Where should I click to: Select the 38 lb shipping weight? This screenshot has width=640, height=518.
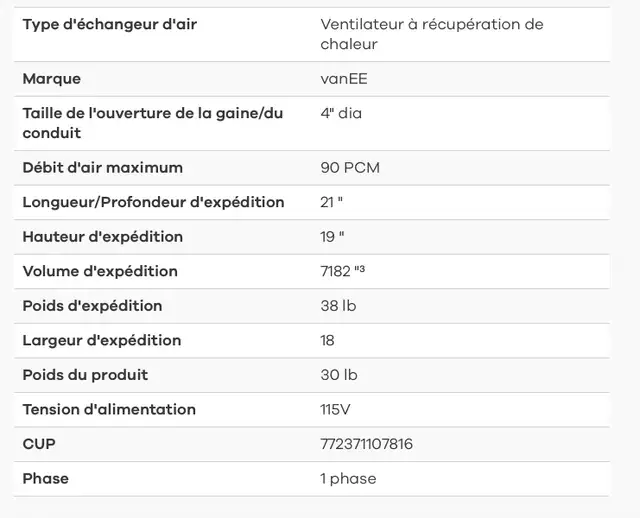point(338,306)
